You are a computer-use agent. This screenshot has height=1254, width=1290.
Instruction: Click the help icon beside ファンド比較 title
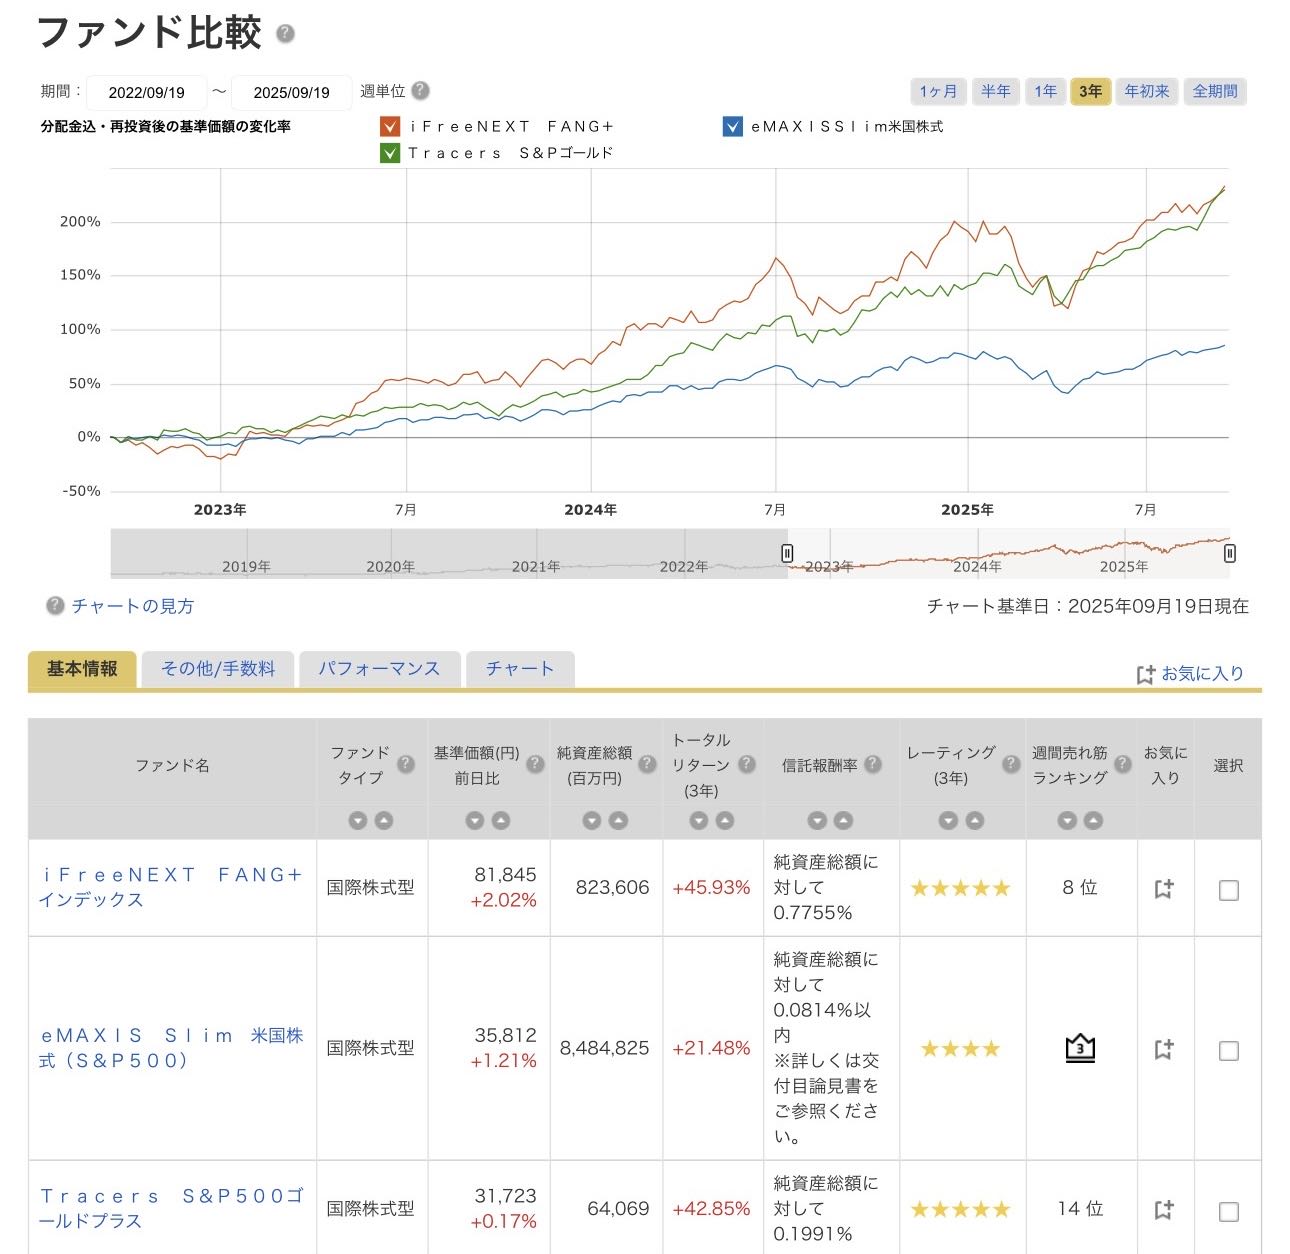point(285,34)
